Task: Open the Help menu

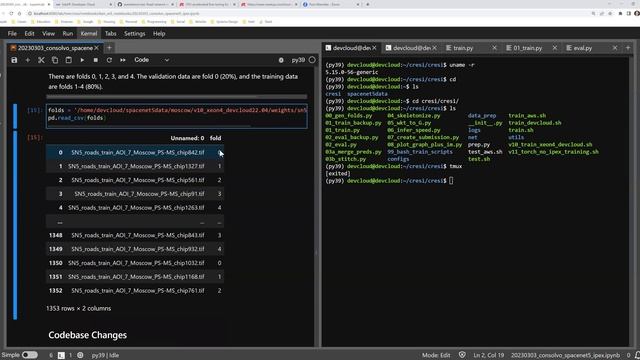Action: click(x=159, y=33)
